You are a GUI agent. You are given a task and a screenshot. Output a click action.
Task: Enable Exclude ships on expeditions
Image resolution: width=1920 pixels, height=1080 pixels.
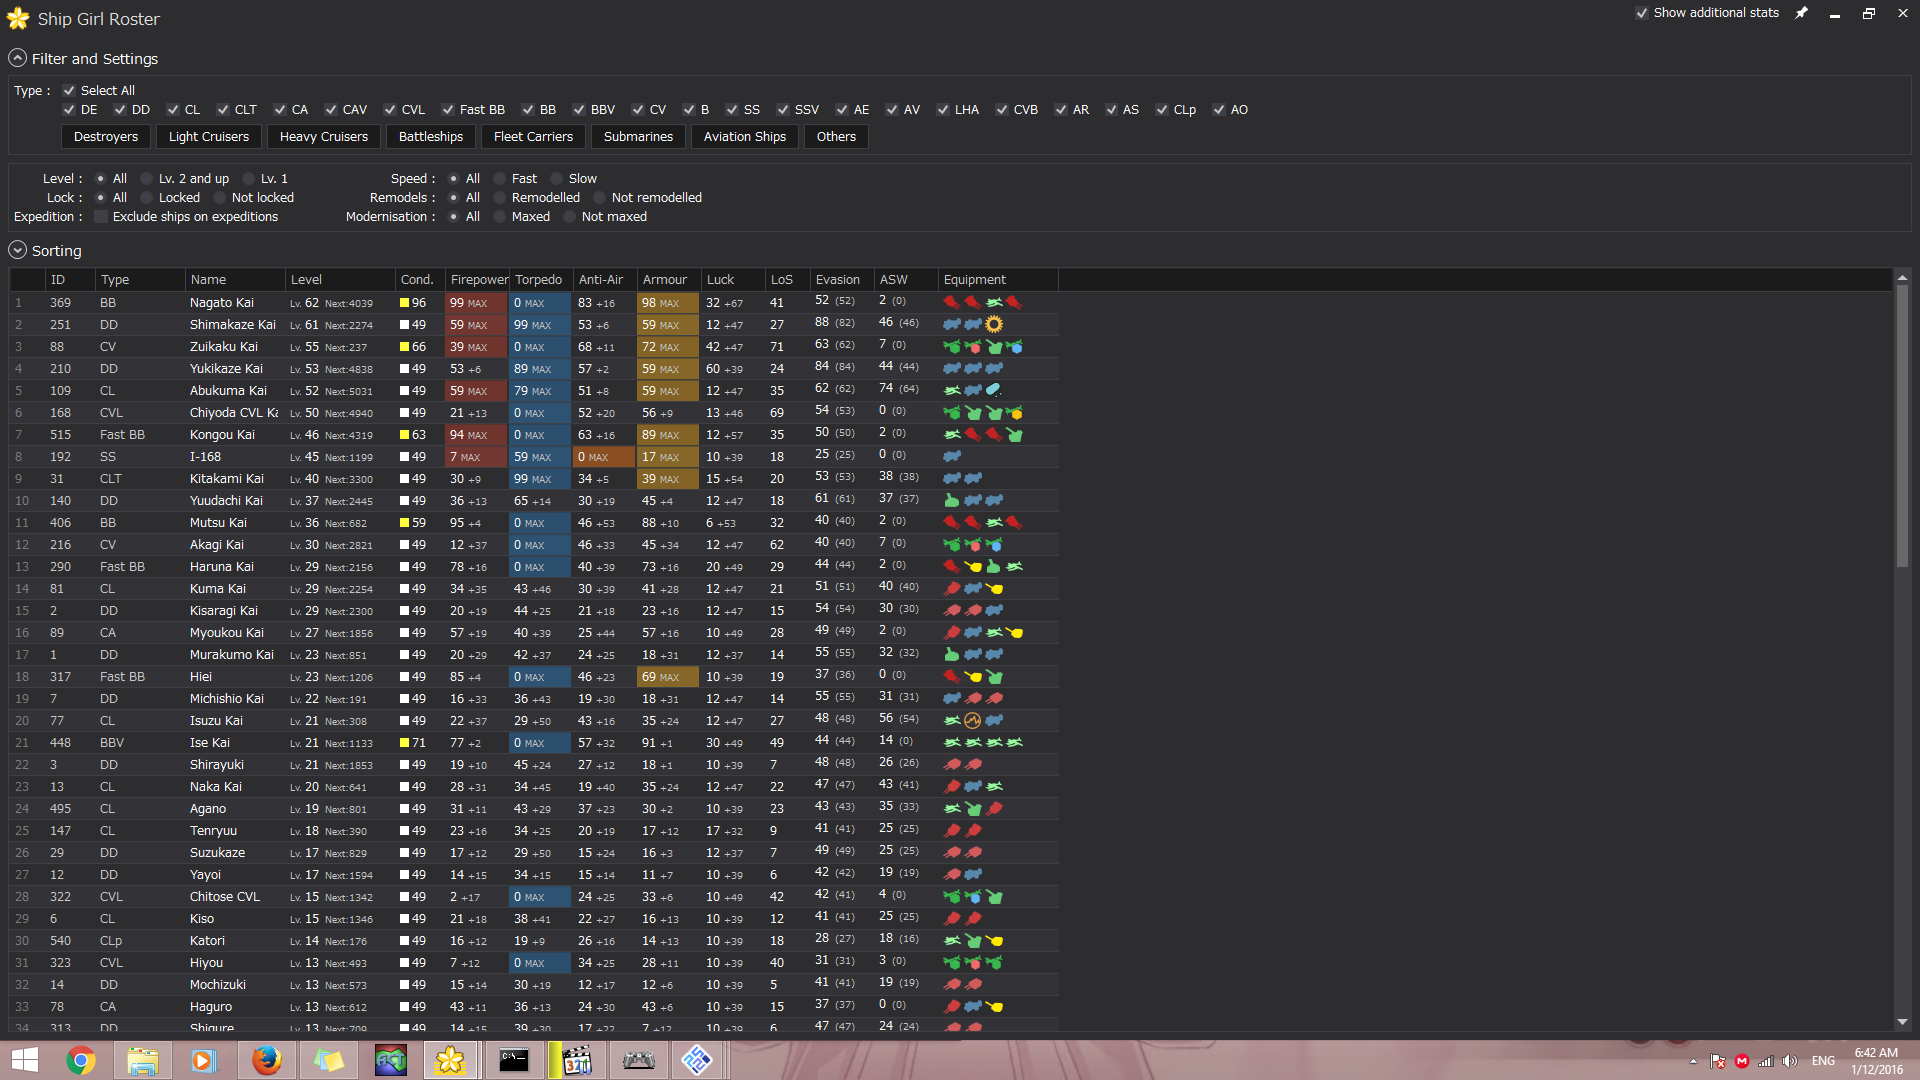[x=101, y=217]
